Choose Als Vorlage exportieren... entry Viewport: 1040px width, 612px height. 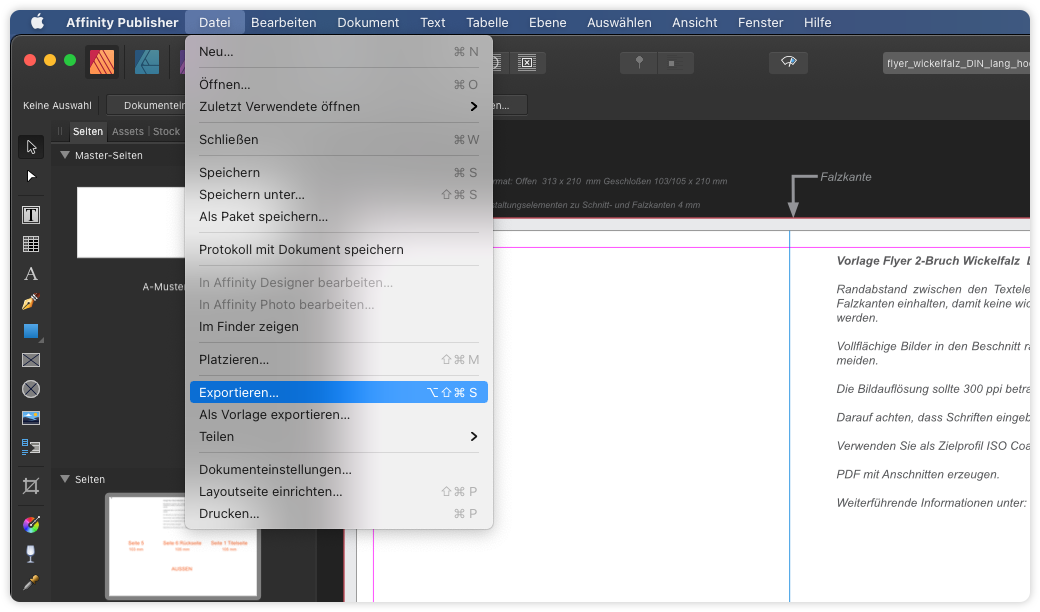tap(339, 415)
